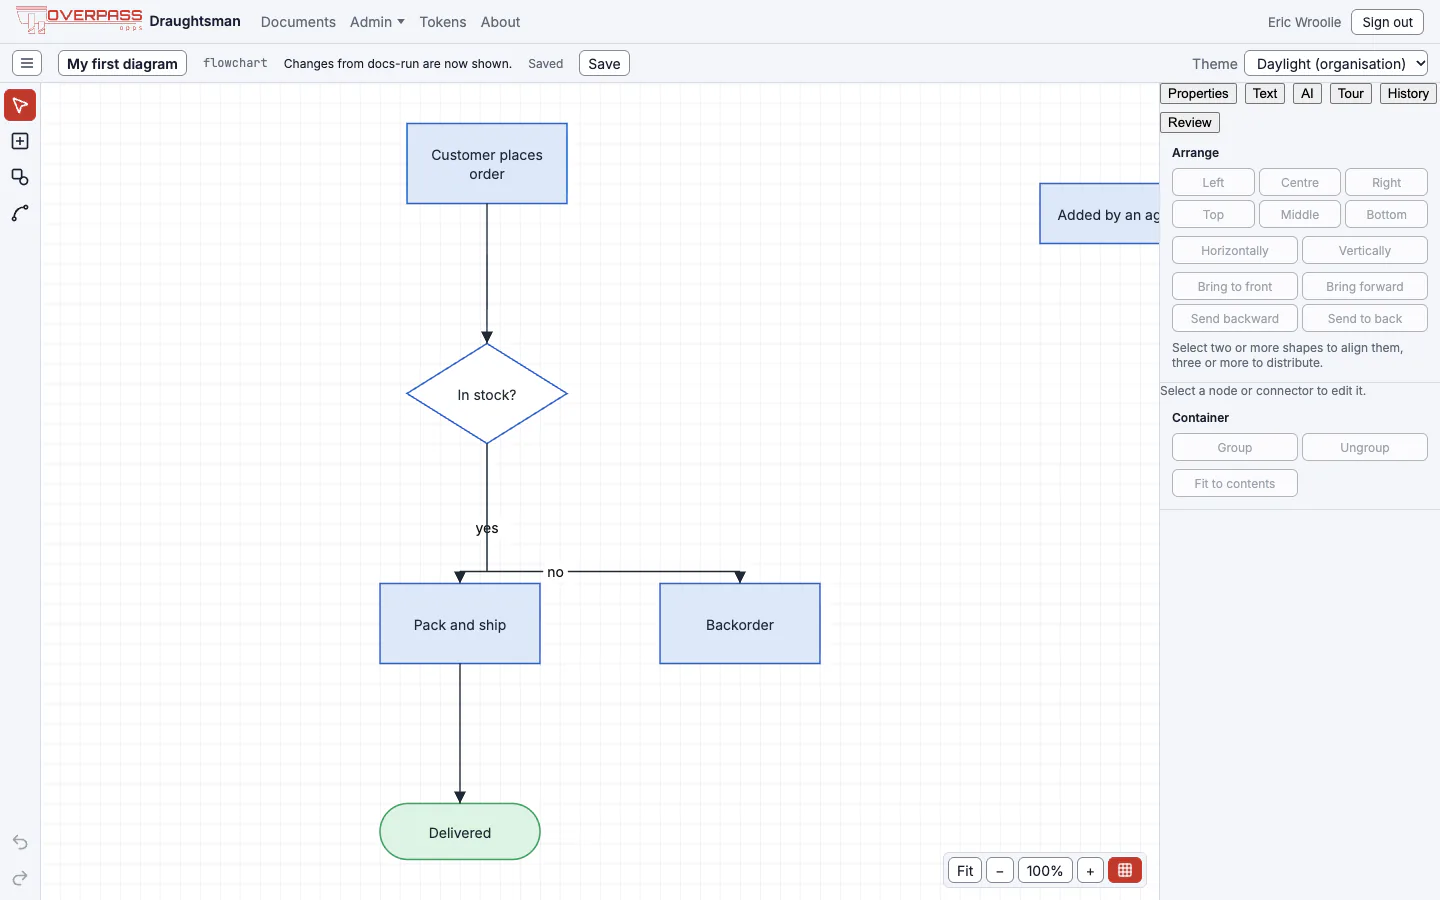Open the Documents nav item
Viewport: 1440px width, 900px height.
pyautogui.click(x=298, y=21)
